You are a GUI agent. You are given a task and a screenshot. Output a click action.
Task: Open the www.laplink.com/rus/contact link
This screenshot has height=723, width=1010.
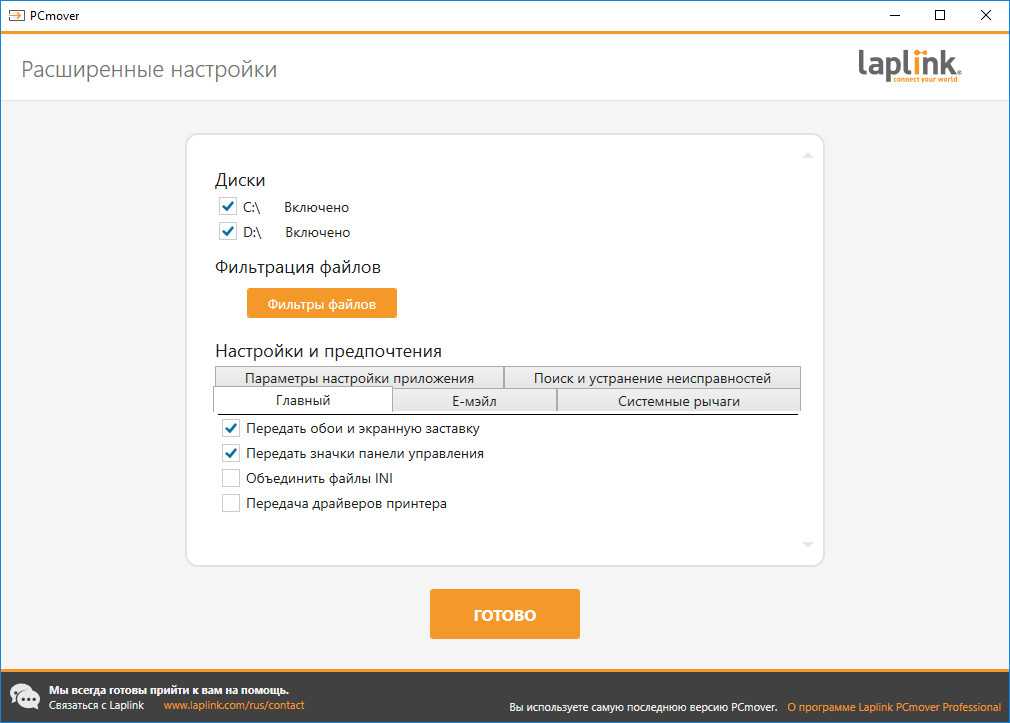click(x=233, y=705)
